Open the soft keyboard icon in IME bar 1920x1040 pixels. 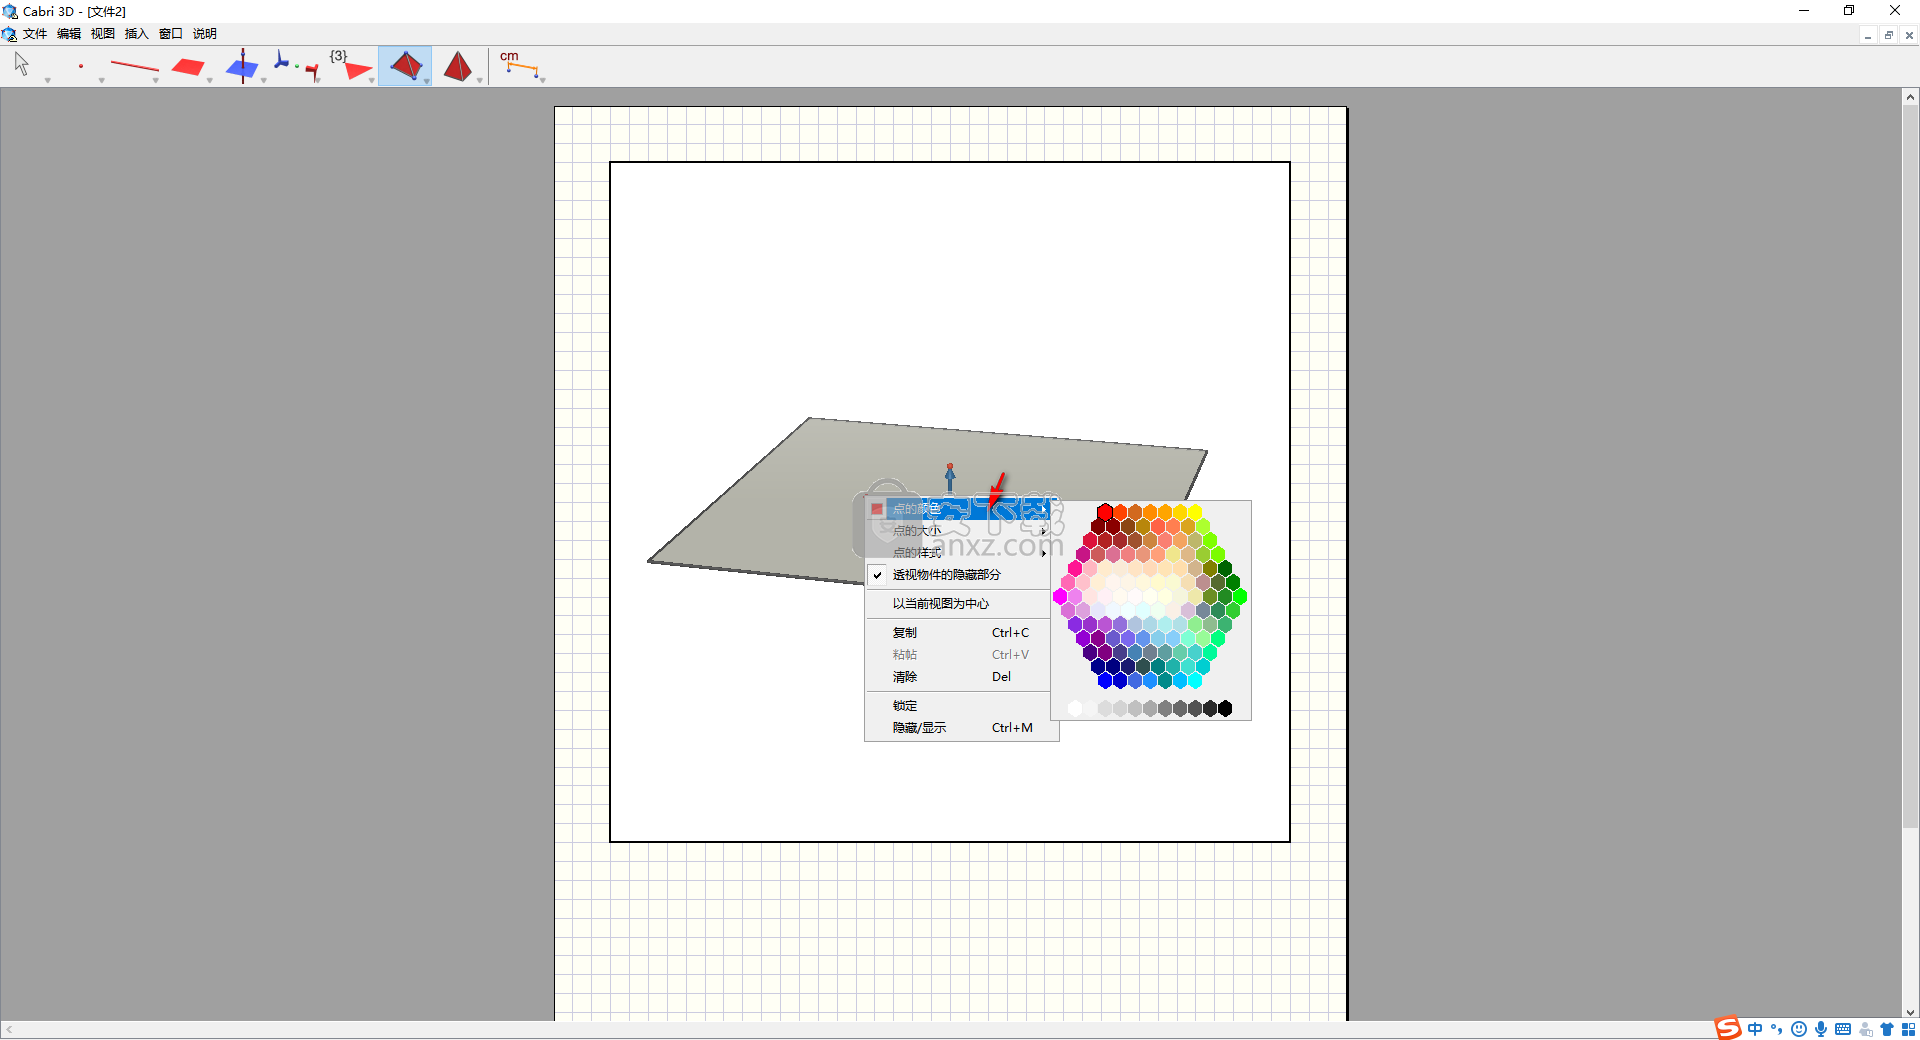tap(1843, 1029)
